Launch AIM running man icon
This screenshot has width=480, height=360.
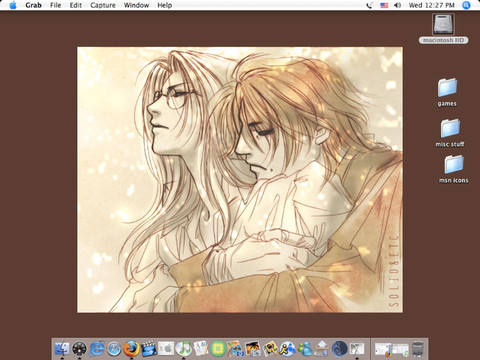[287, 349]
